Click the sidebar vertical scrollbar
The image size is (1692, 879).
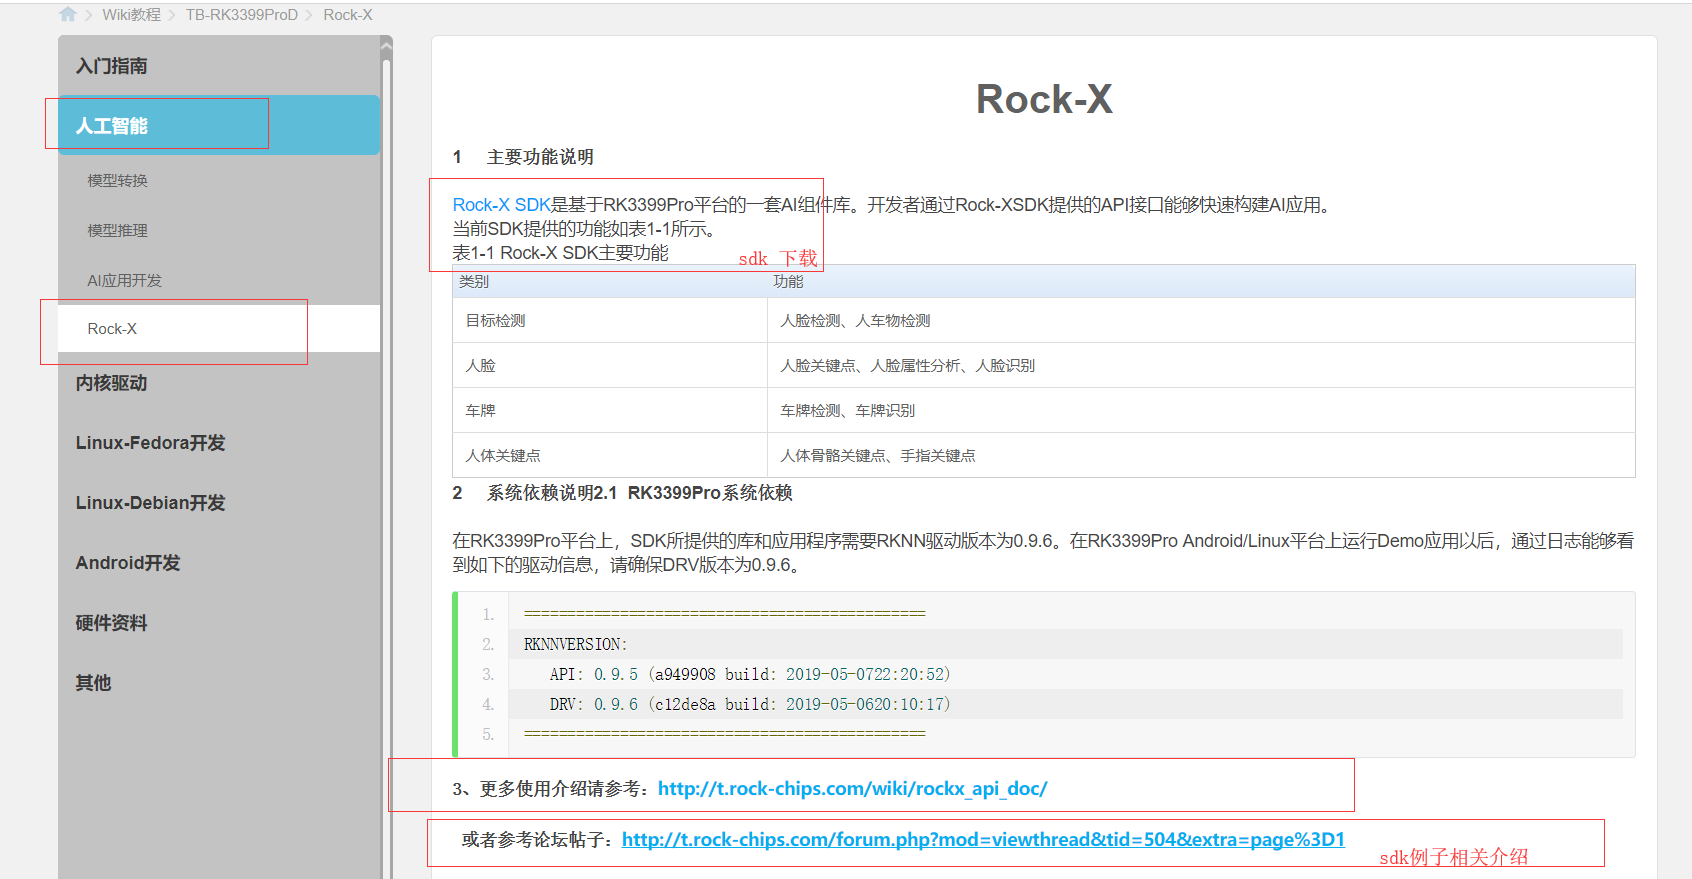[387, 457]
